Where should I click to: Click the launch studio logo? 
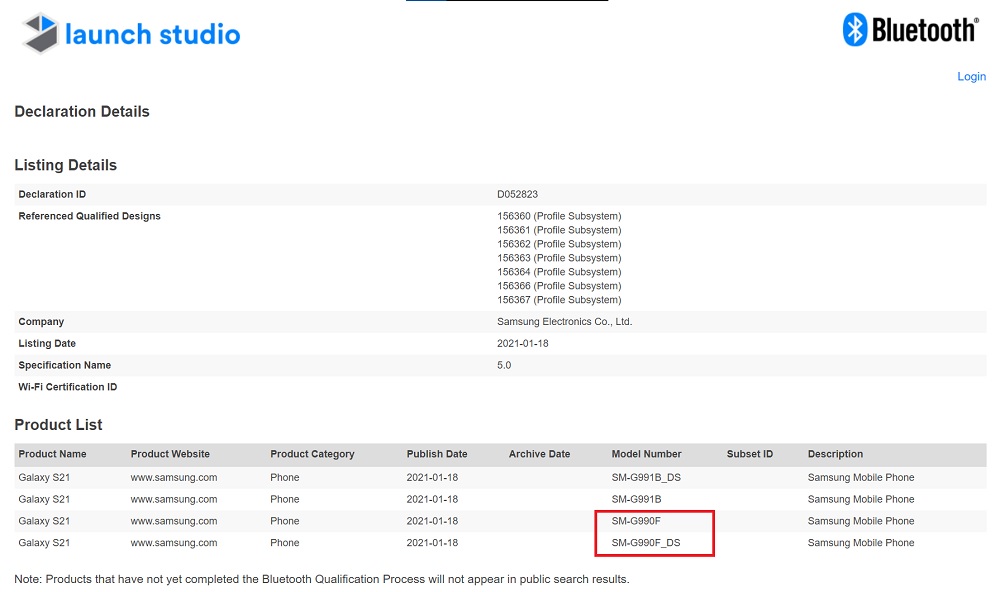(x=131, y=33)
